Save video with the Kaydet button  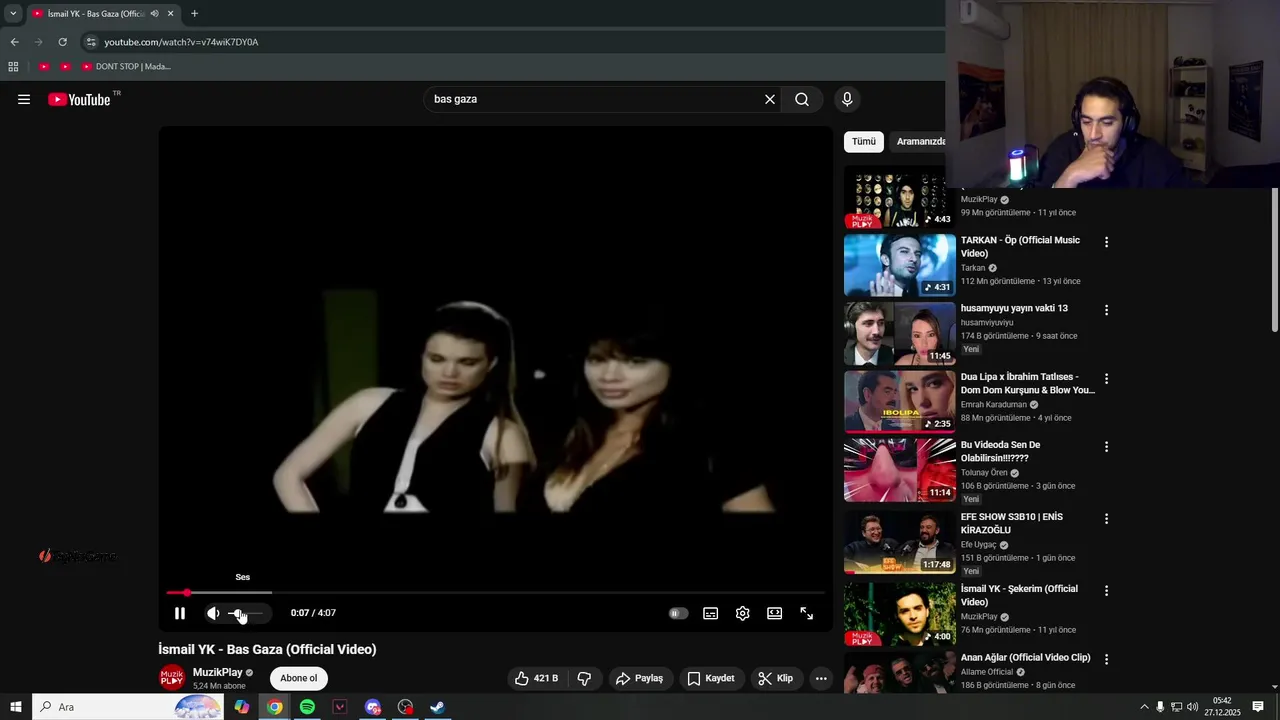pyautogui.click(x=711, y=678)
